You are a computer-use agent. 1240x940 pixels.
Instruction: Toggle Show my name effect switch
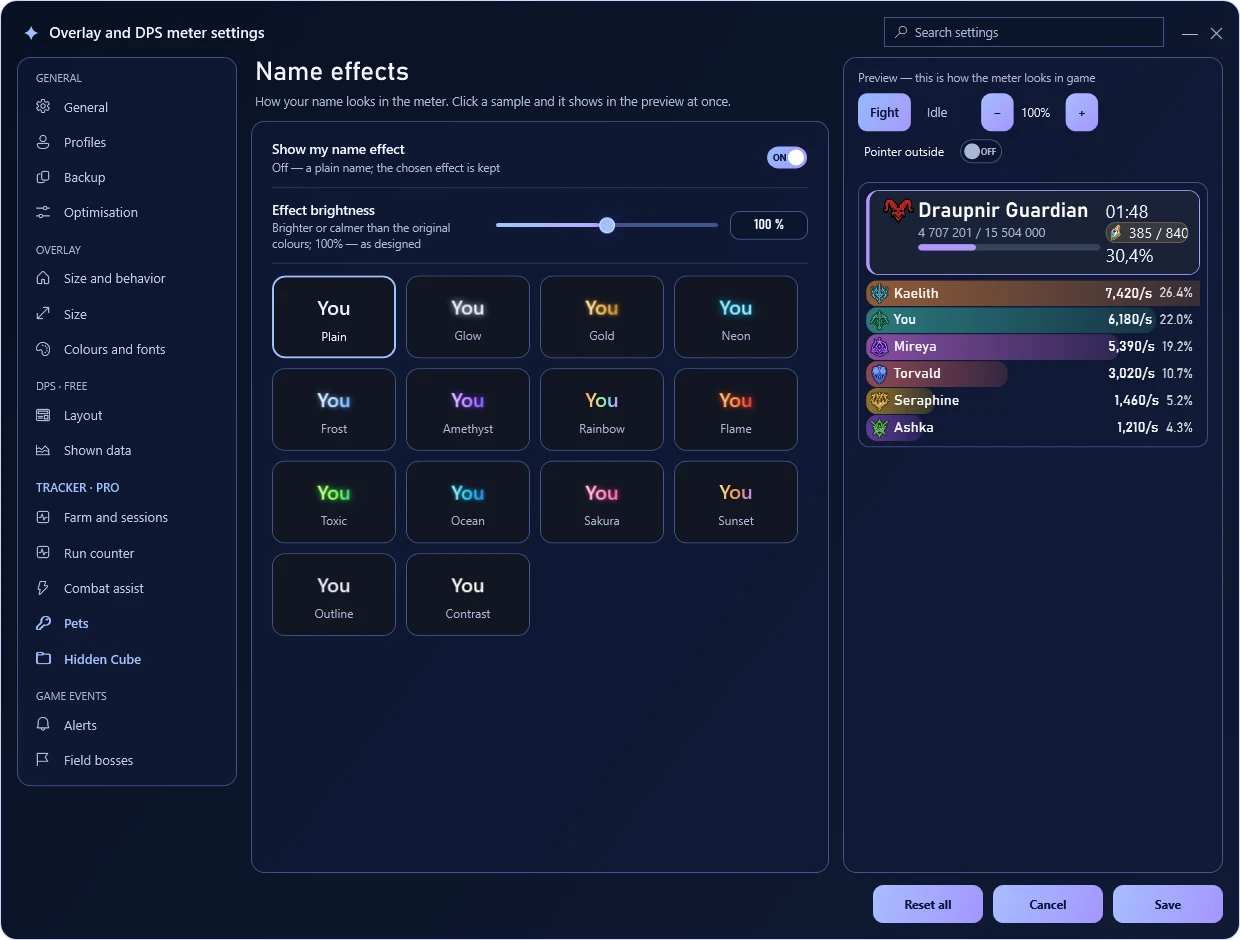click(x=787, y=158)
